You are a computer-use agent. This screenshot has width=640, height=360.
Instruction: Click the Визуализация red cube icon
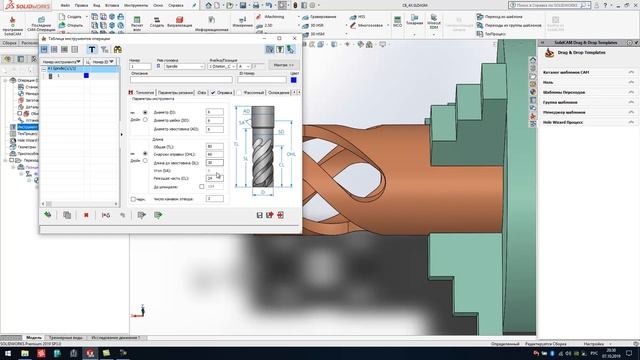click(179, 20)
